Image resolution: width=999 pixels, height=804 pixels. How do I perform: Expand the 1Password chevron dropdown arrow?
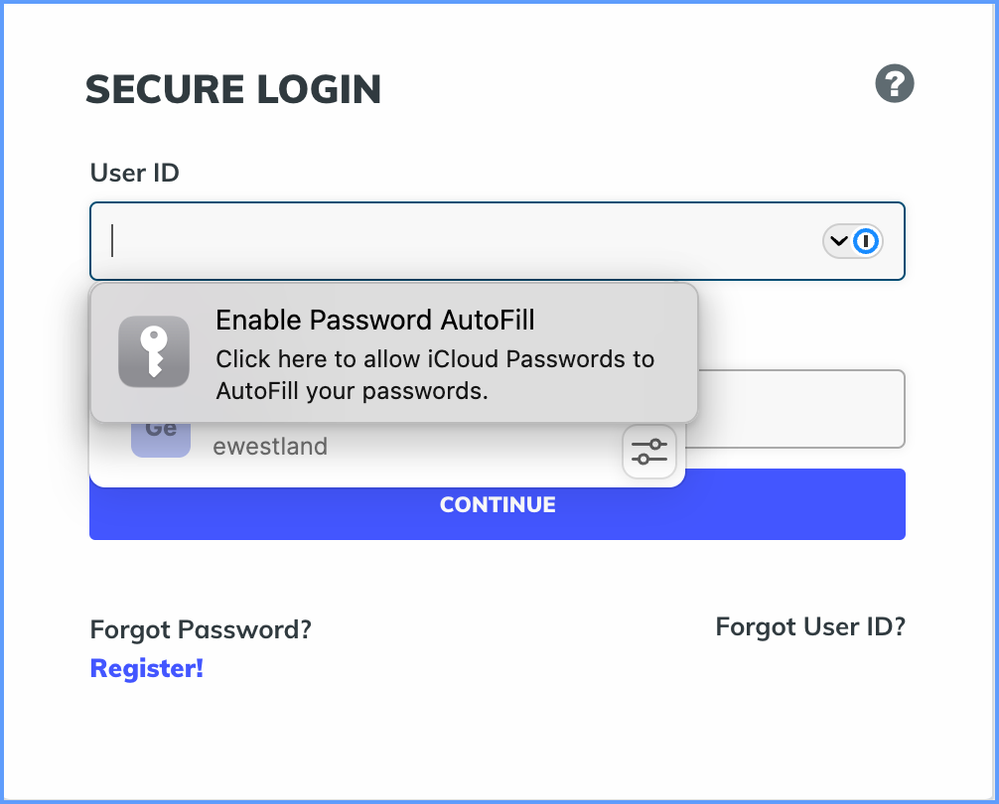click(838, 241)
